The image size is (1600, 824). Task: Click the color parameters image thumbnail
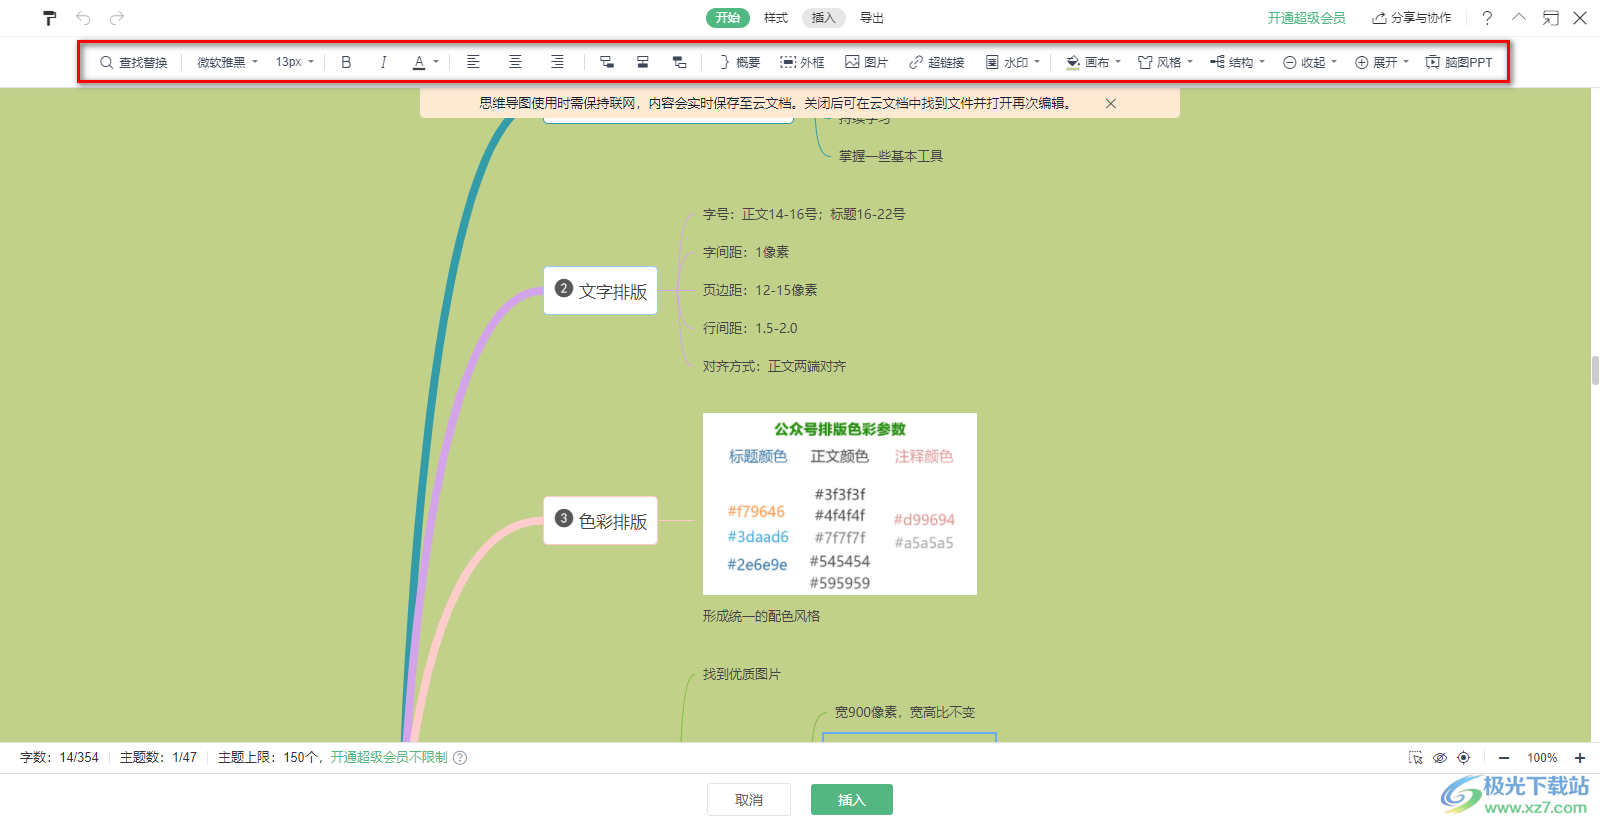[840, 504]
